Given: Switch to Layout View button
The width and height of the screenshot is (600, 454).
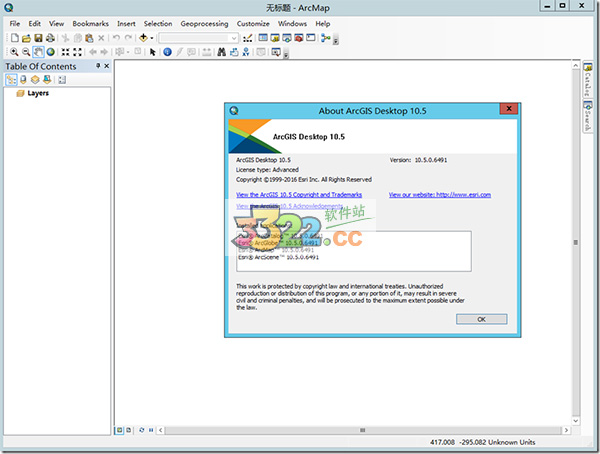Looking at the screenshot, I should (129, 430).
